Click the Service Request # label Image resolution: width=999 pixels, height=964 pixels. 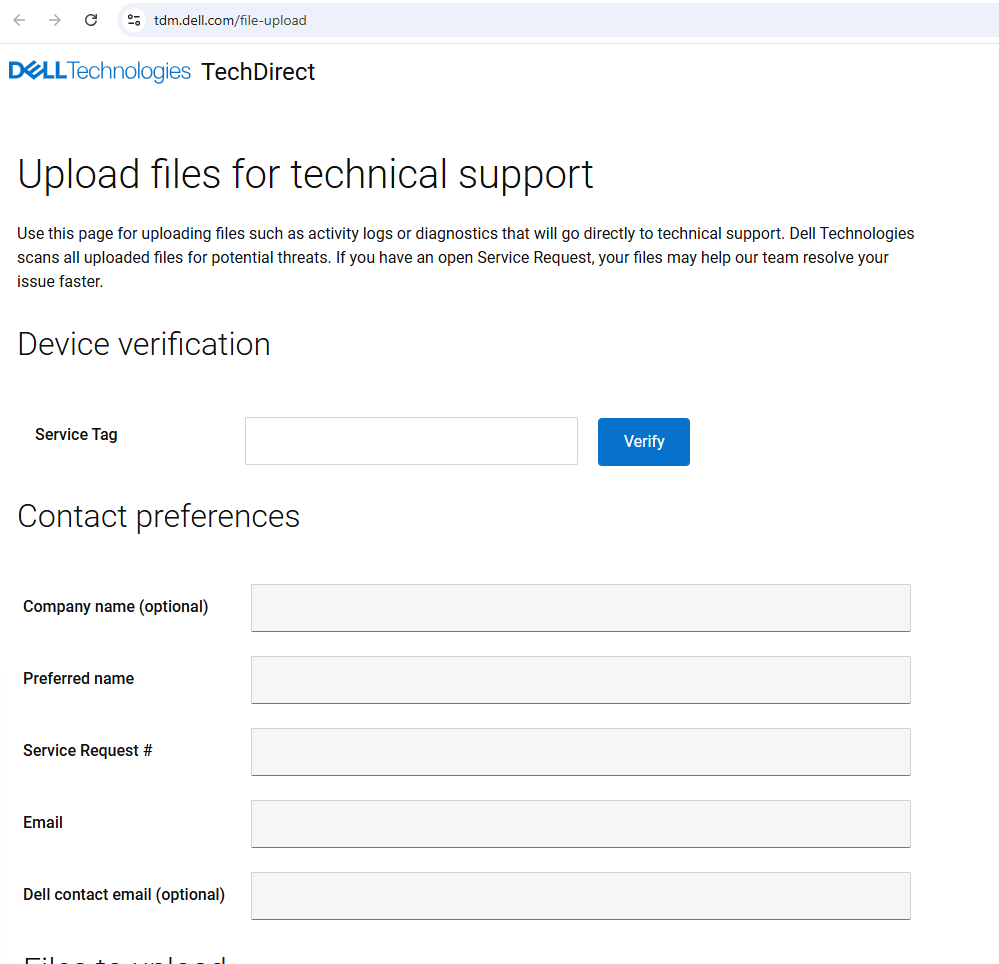tap(88, 751)
